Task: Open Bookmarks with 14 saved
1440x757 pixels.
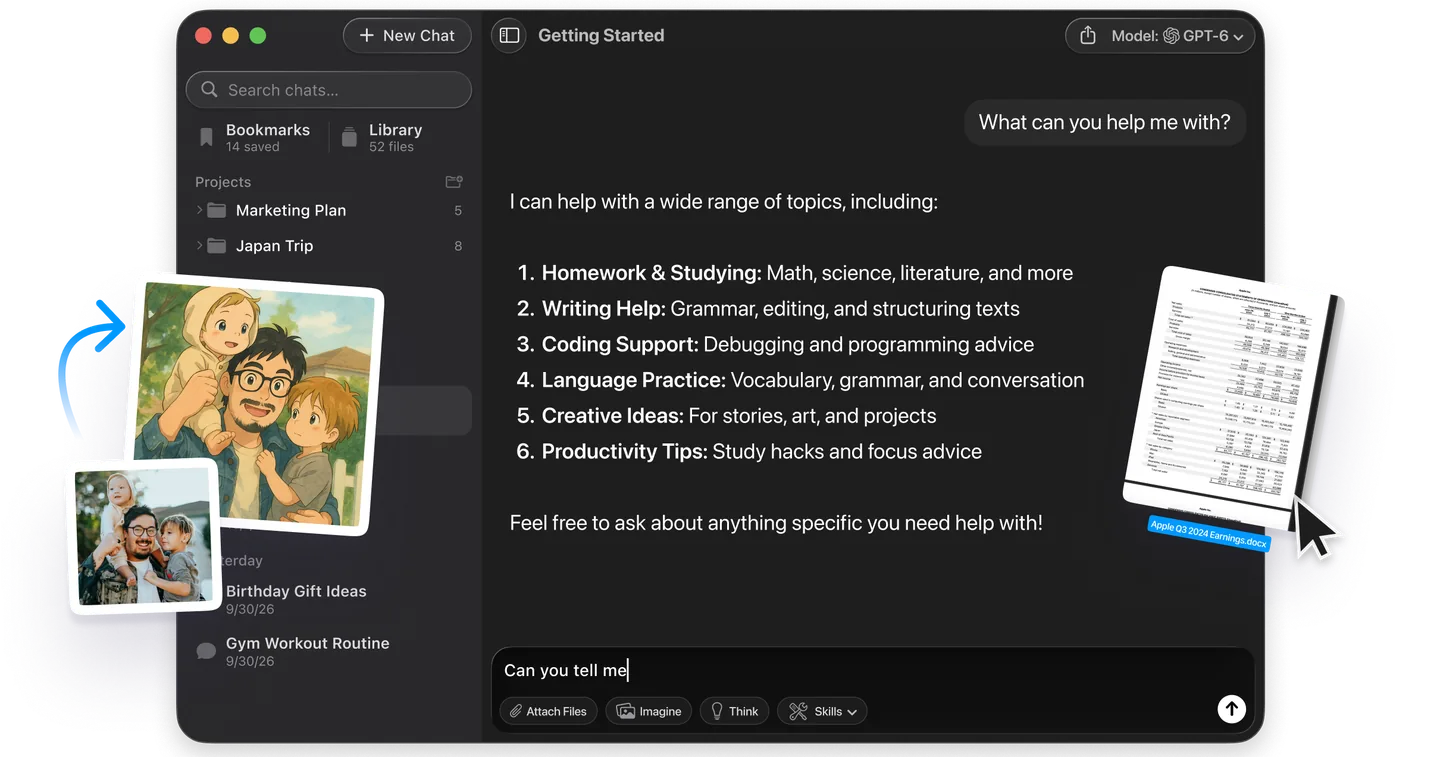Action: [x=255, y=137]
